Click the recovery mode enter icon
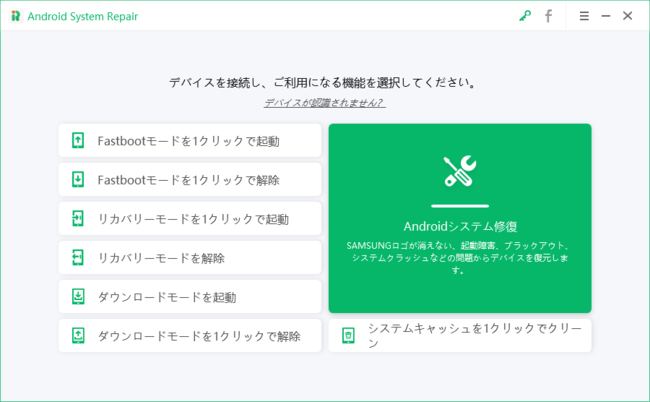The height and width of the screenshot is (402, 650). [78, 218]
